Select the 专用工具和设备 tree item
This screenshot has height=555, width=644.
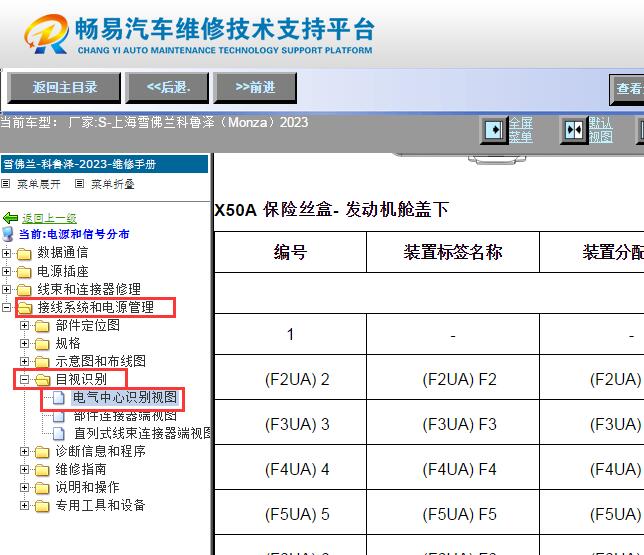(101, 505)
